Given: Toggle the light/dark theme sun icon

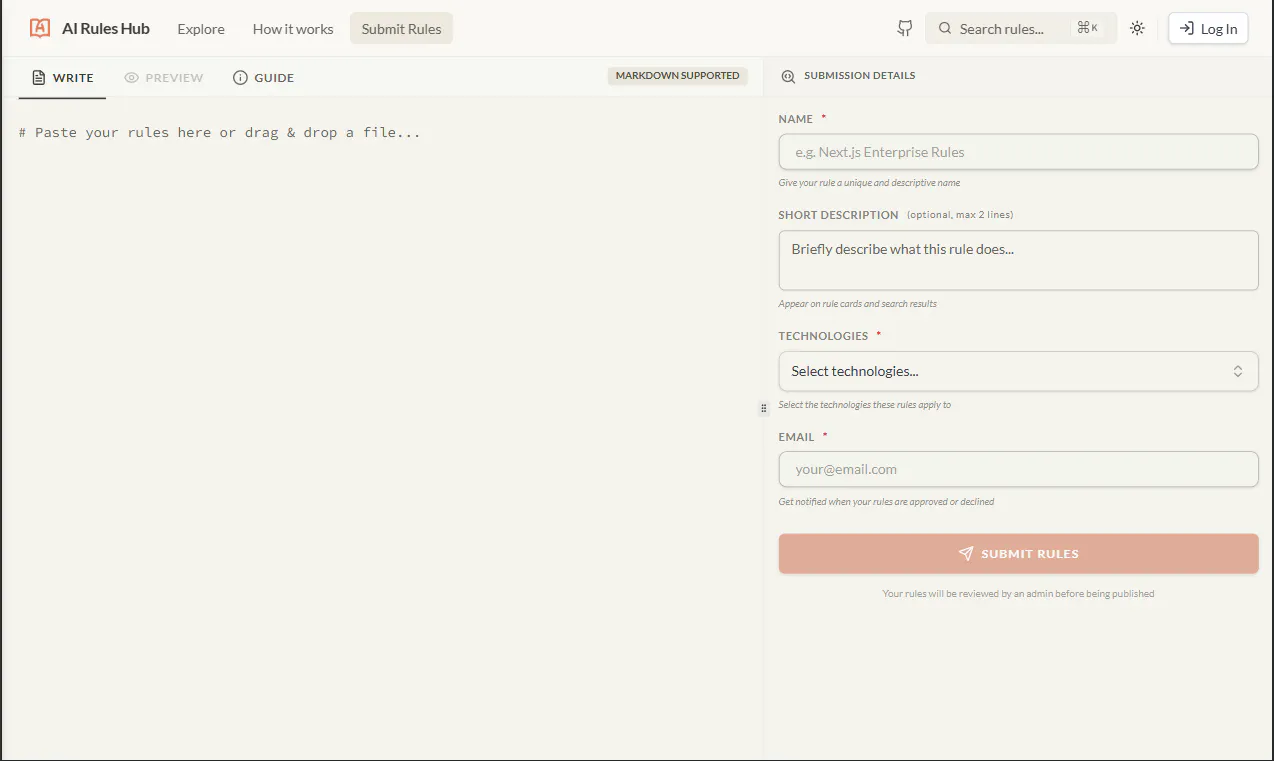Looking at the screenshot, I should [x=1137, y=29].
